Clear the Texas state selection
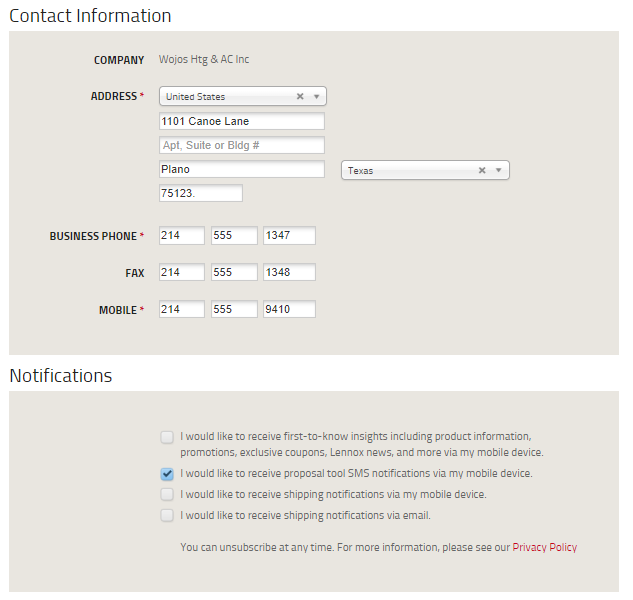The width and height of the screenshot is (633, 600). [x=482, y=171]
